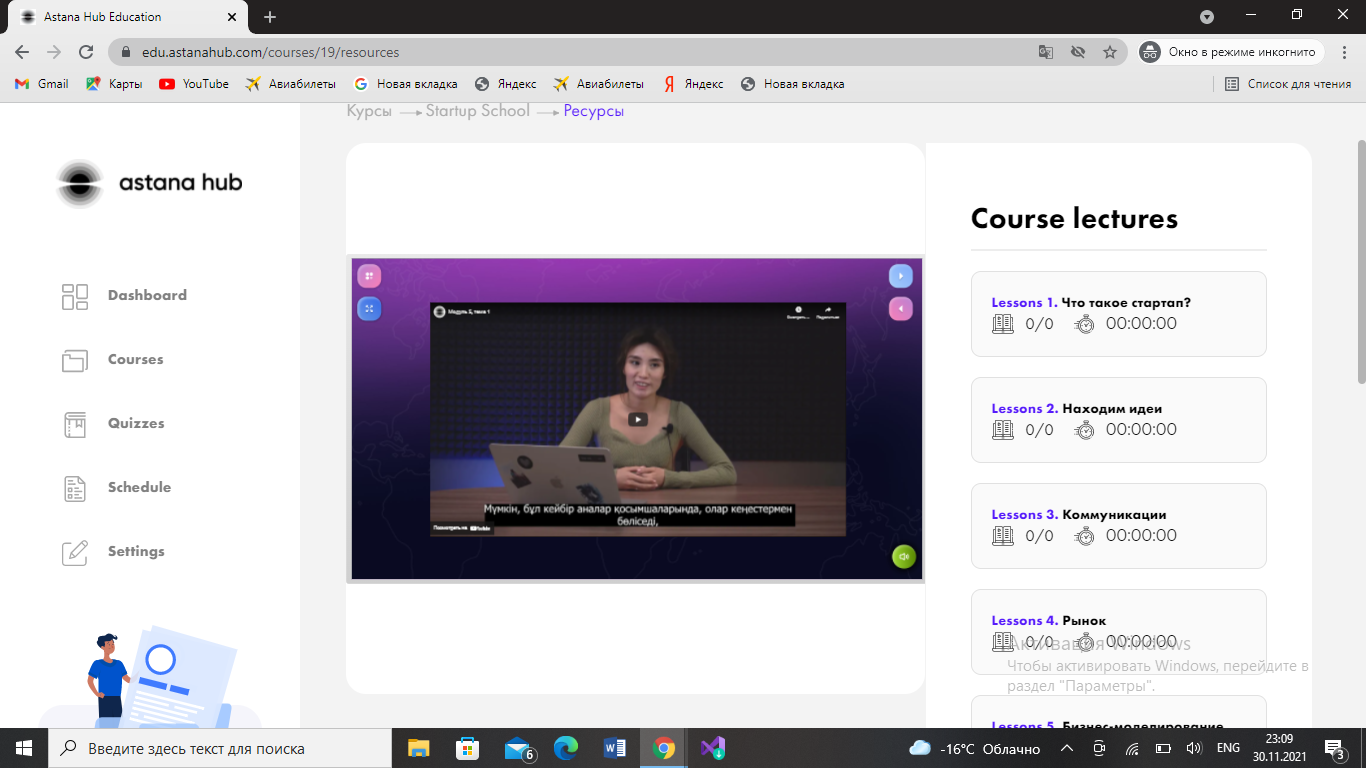The image size is (1366, 768).
Task: Click the Startup School breadcrumb link
Action: point(478,111)
